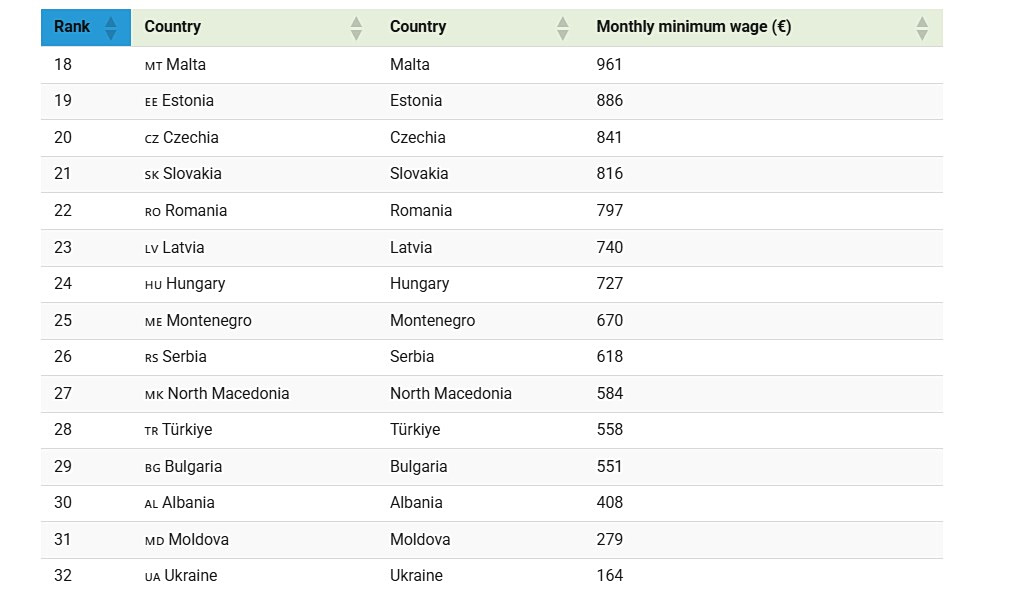Viewport: 1030px width, 600px height.
Task: Click Moldova's monthly wage value 279
Action: coord(609,540)
